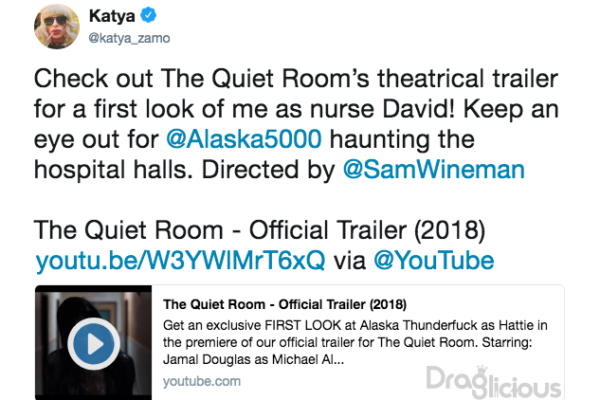Click the card description starting 'Get an exclusive'
Viewport: 600px width, 400px height.
click(x=355, y=342)
